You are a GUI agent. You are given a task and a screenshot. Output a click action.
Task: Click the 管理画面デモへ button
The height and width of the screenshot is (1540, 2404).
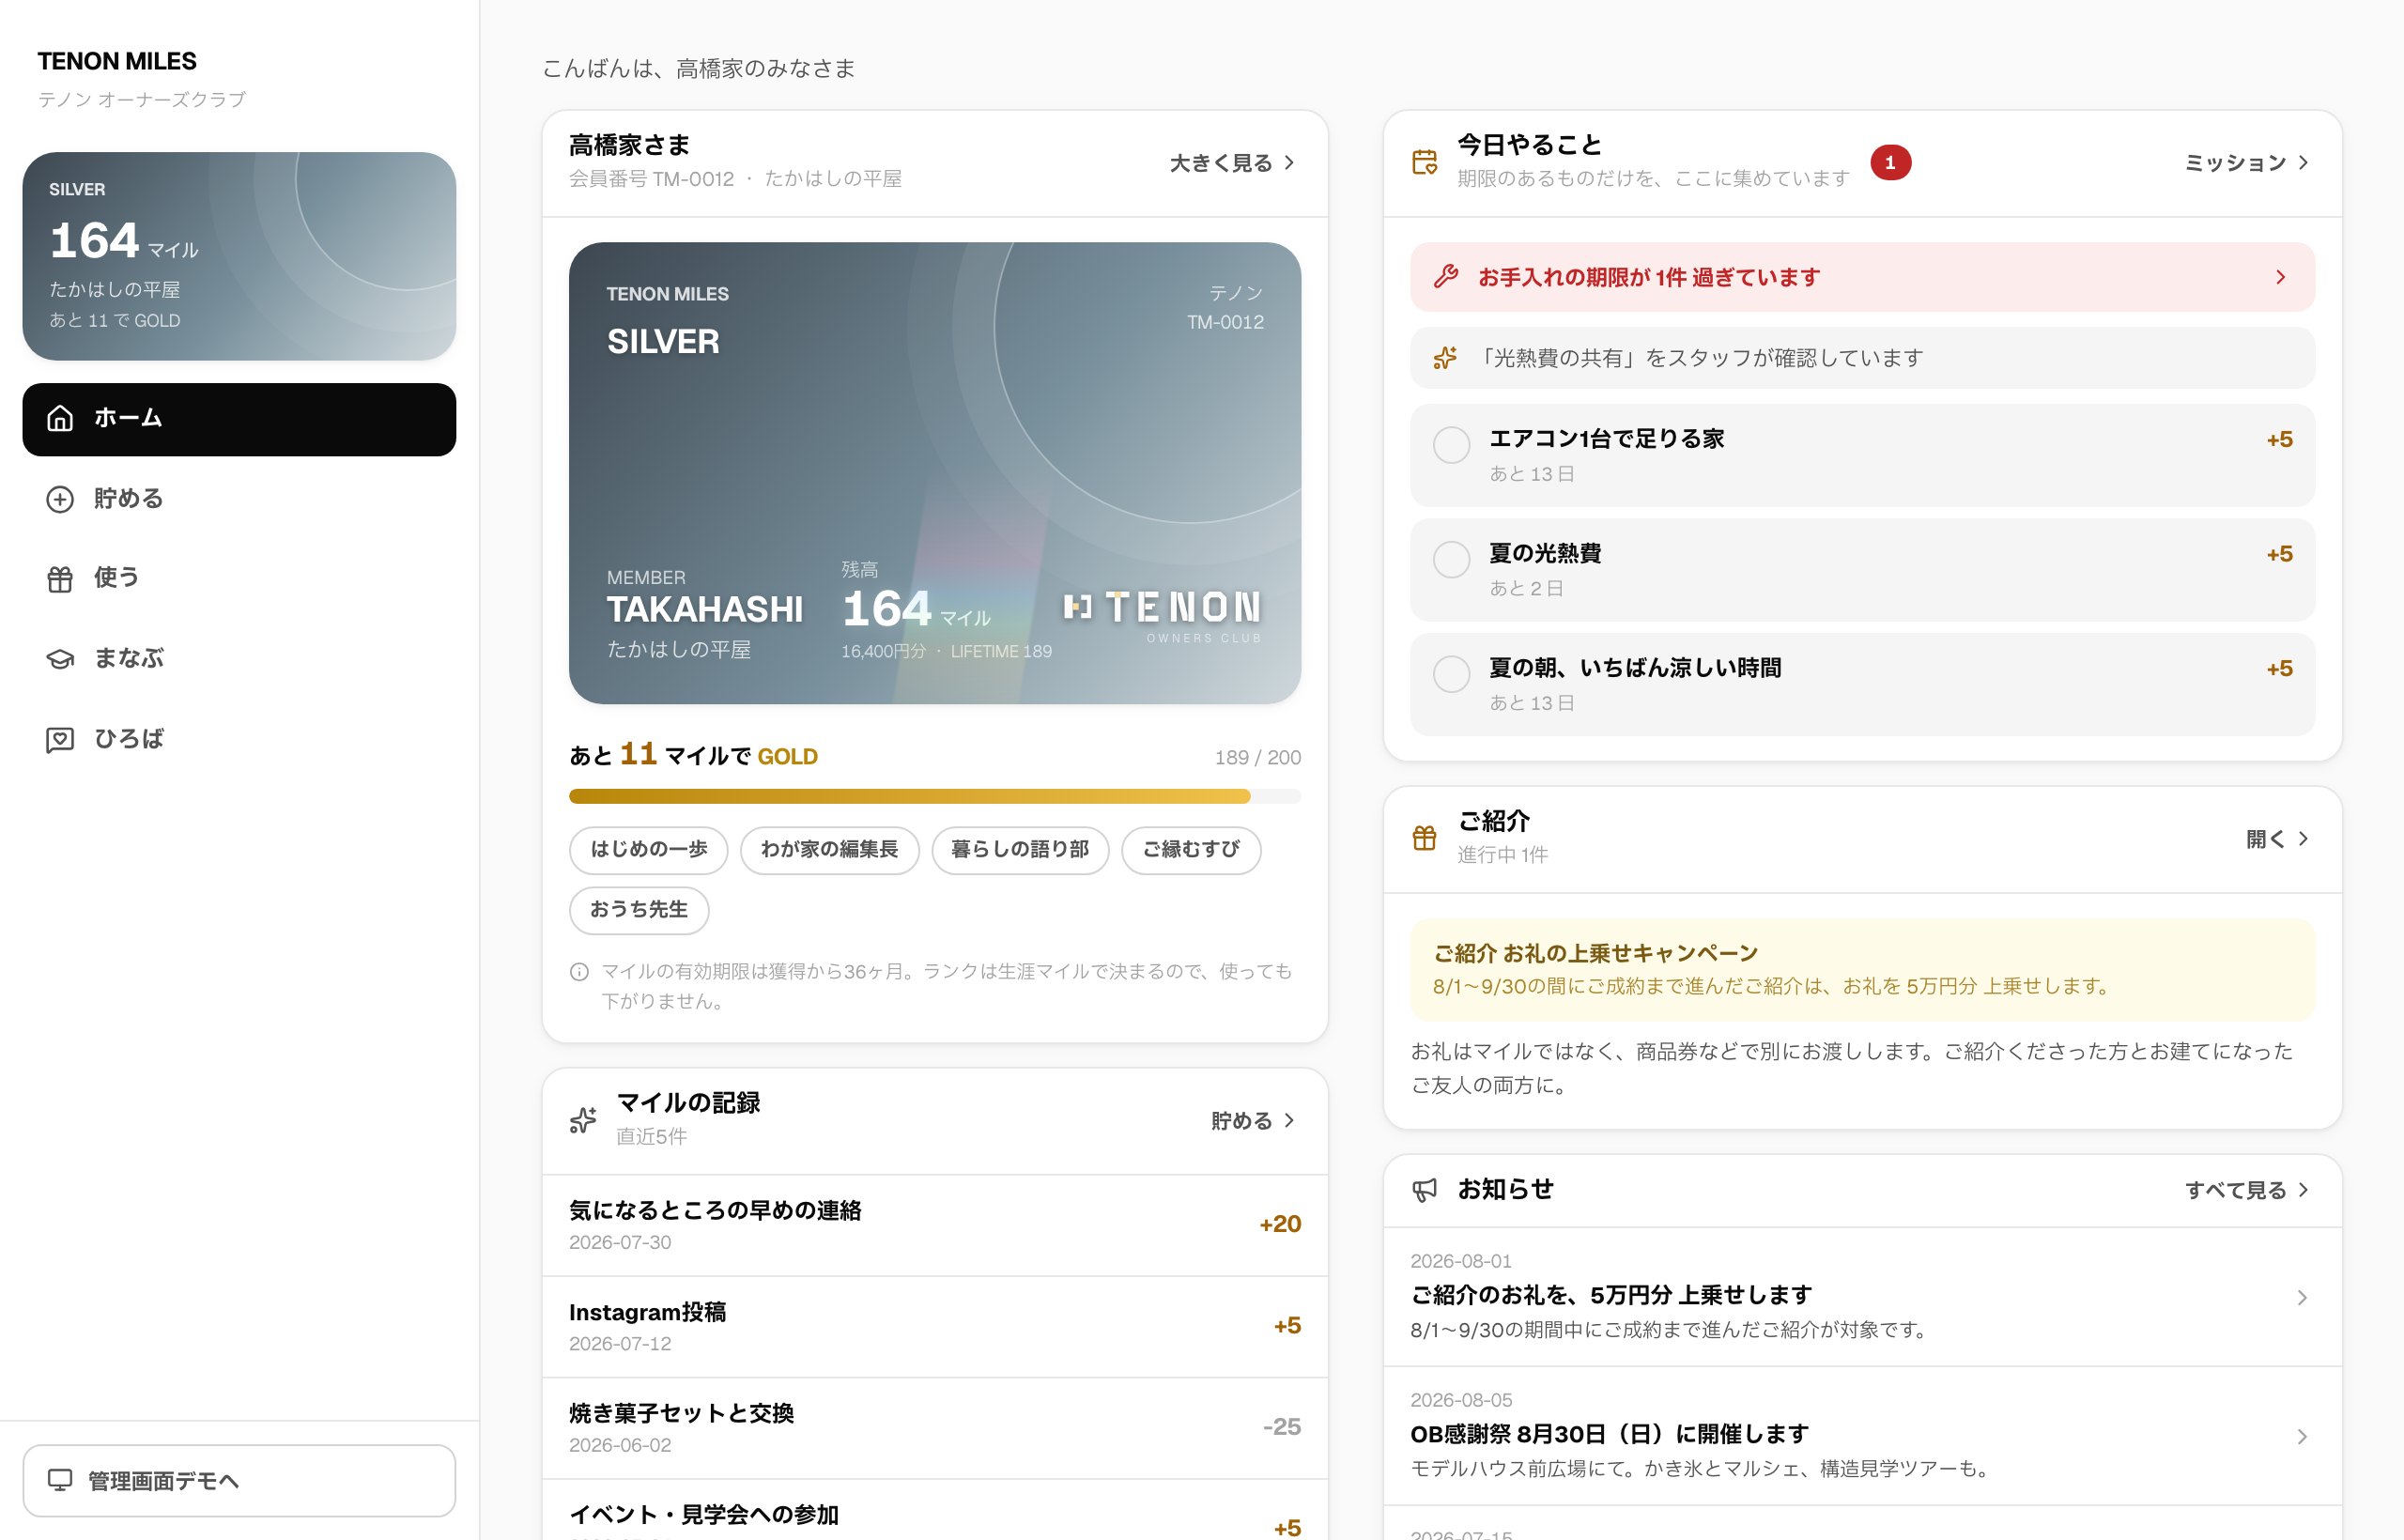(x=239, y=1480)
